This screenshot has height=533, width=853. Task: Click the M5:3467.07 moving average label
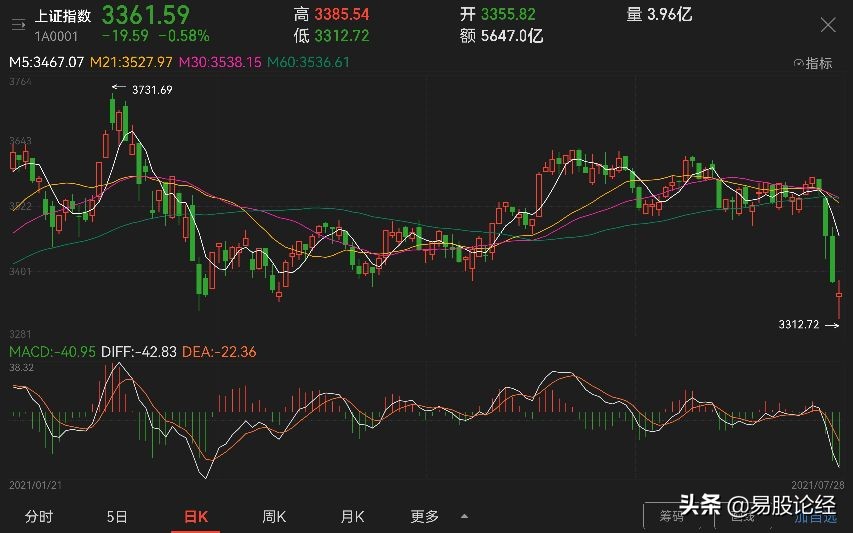click(x=47, y=62)
